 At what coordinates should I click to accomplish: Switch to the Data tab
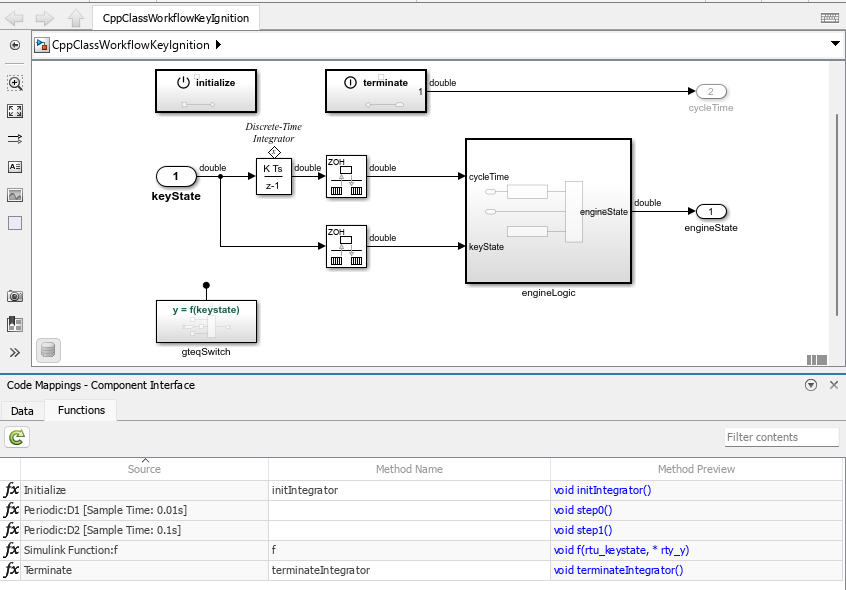pyautogui.click(x=22, y=410)
